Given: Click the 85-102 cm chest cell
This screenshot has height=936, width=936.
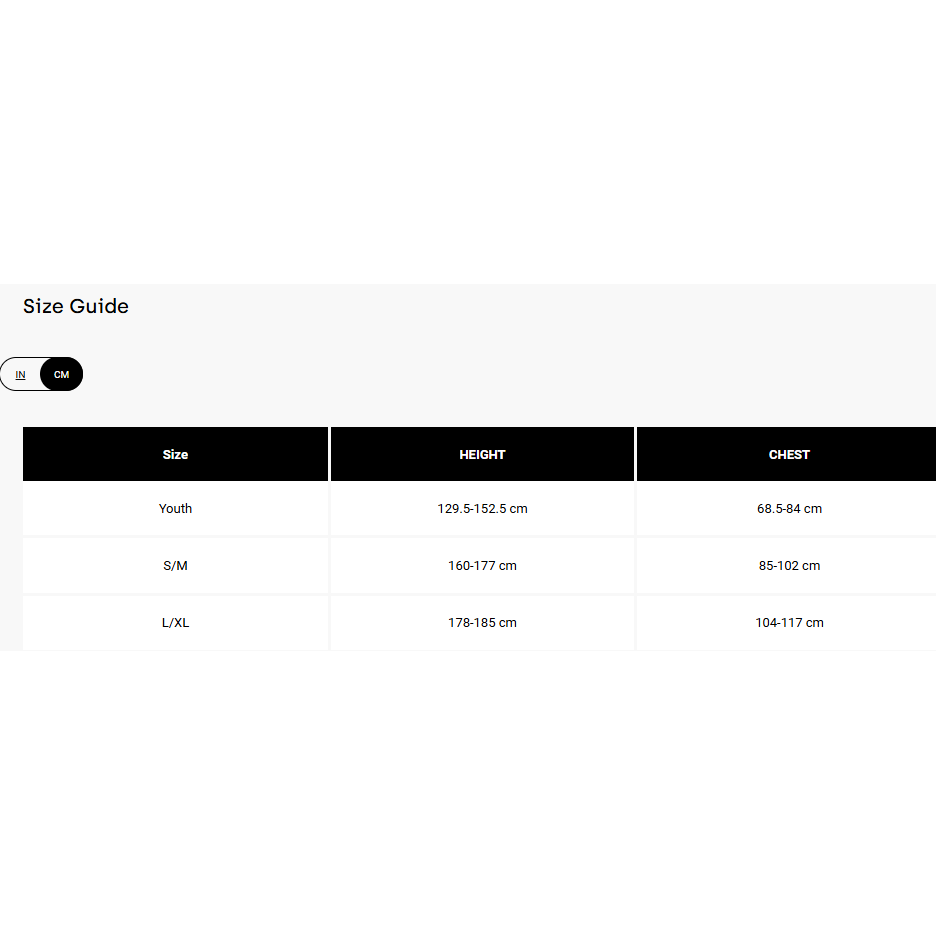Looking at the screenshot, I should click(x=789, y=565).
